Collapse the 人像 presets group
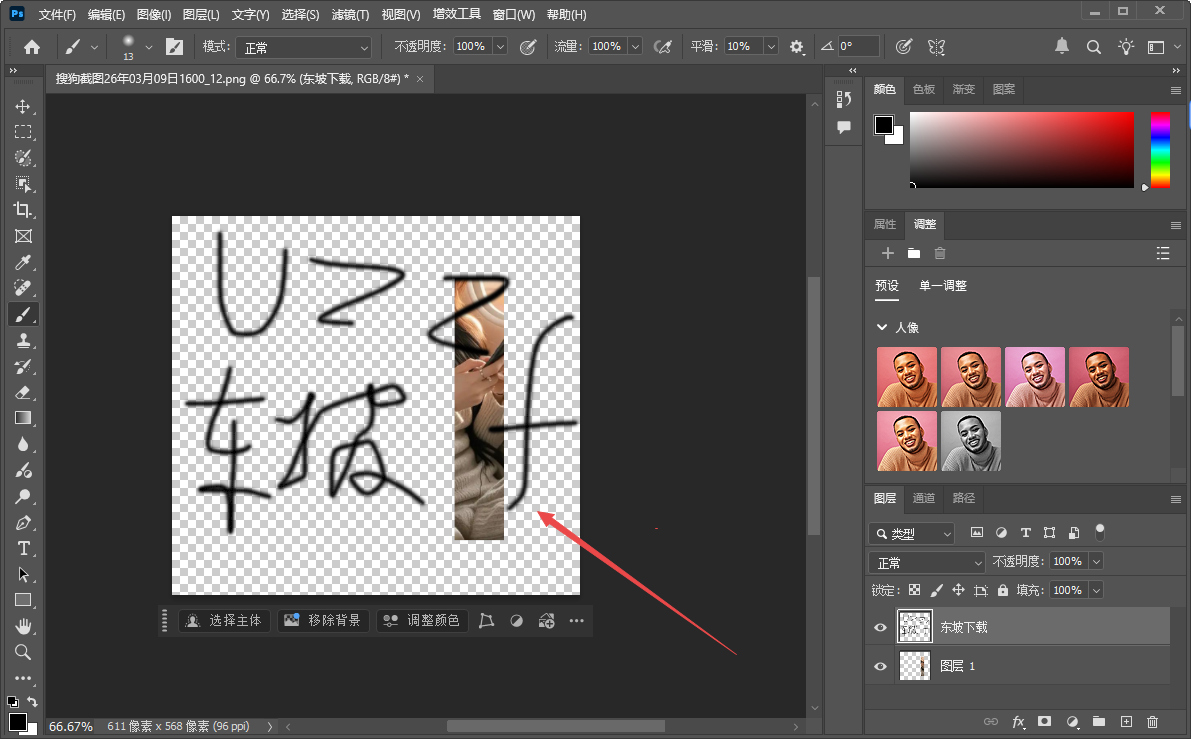 tap(882, 327)
